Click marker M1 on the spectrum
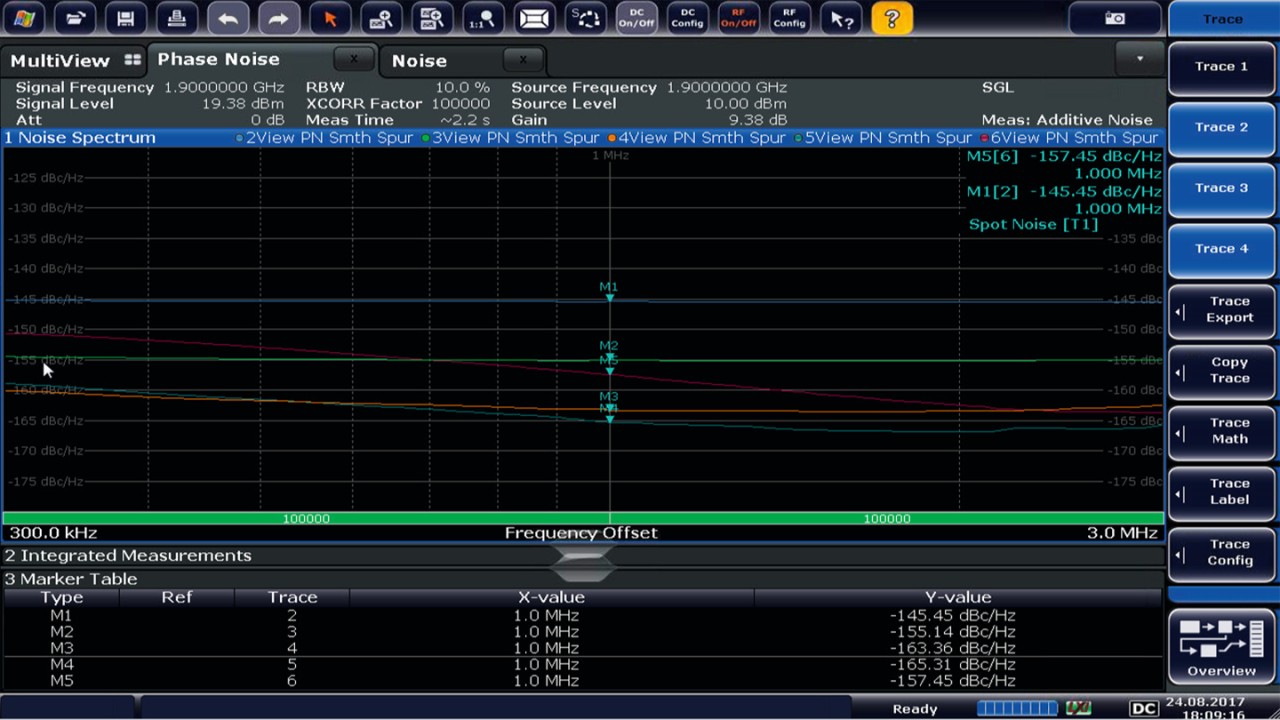1280x720 pixels. (x=609, y=292)
